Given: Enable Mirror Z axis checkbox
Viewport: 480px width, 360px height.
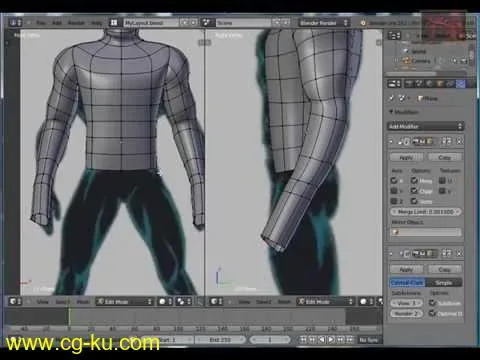Looking at the screenshot, I should coord(394,201).
